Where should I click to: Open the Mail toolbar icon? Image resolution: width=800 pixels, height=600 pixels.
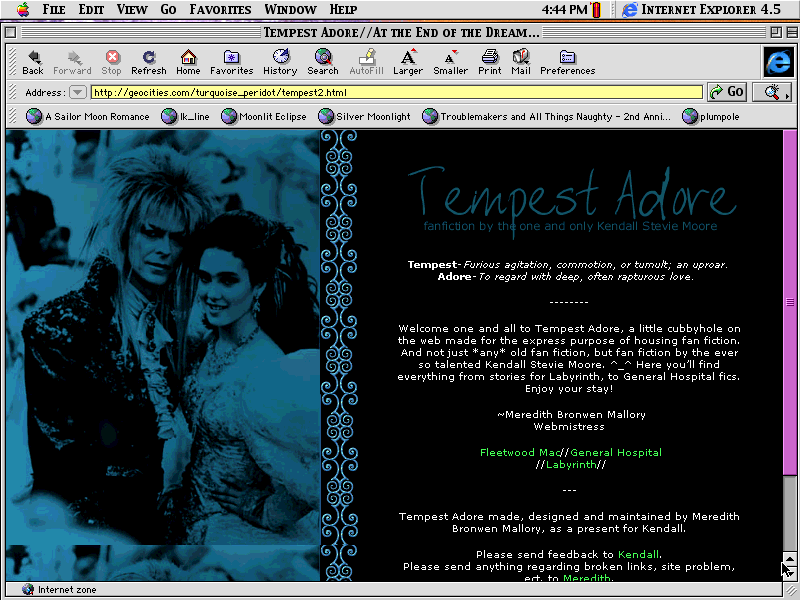[x=521, y=57]
